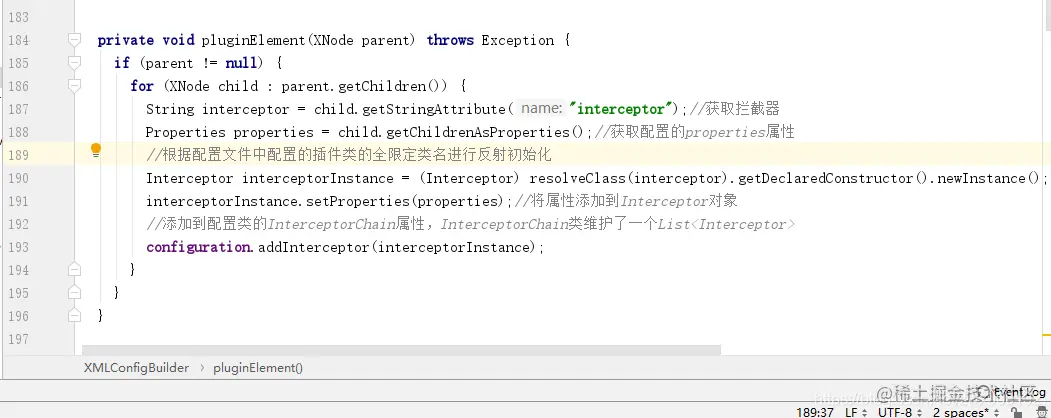The height and width of the screenshot is (418, 1051).
Task: Click the horizontal scrollbar below the code
Action: (401, 350)
